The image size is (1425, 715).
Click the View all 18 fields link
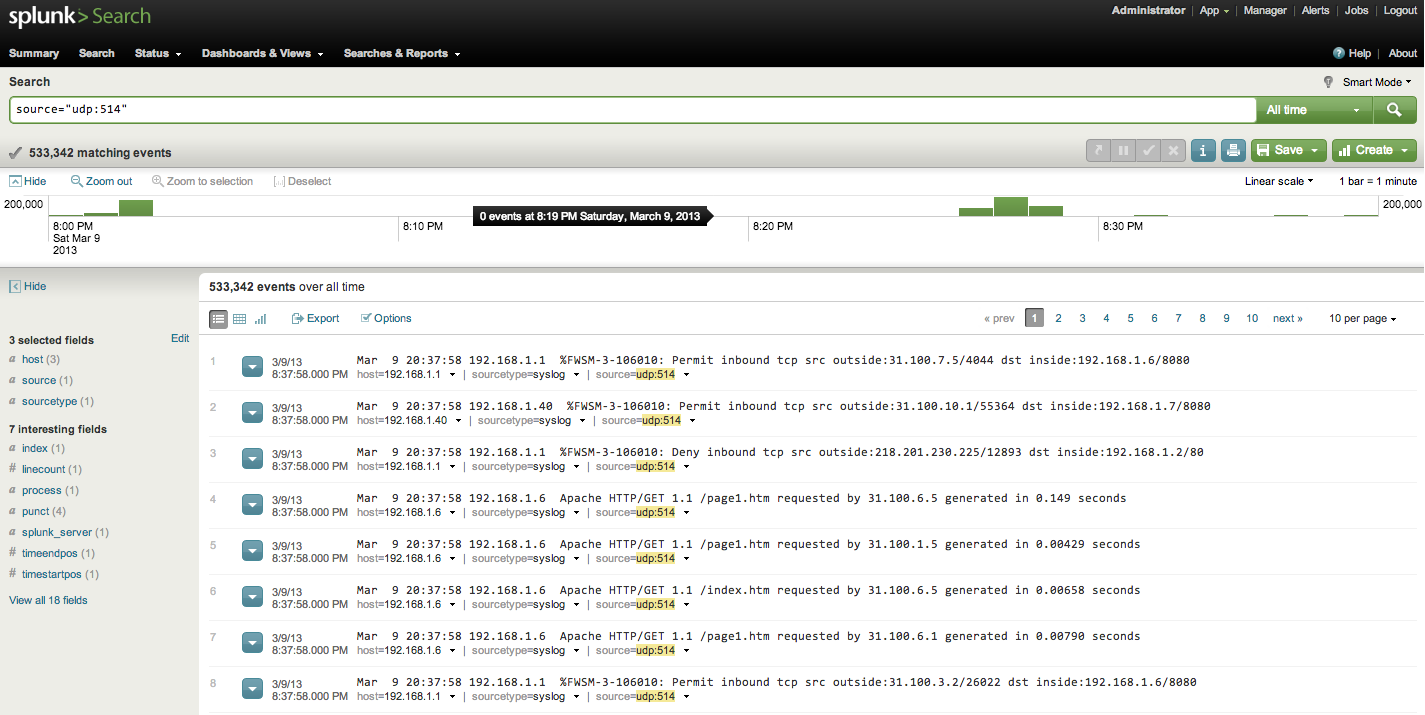tap(48, 600)
